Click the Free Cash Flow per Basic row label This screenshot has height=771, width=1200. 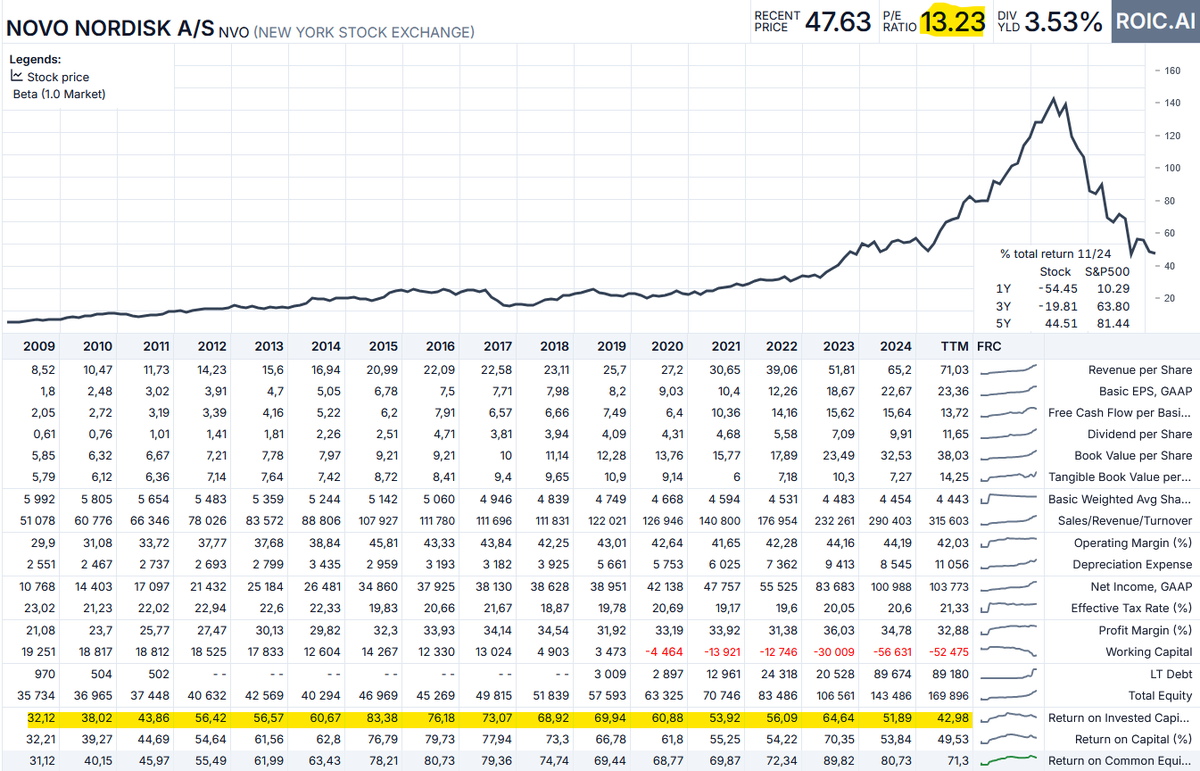coord(1120,413)
